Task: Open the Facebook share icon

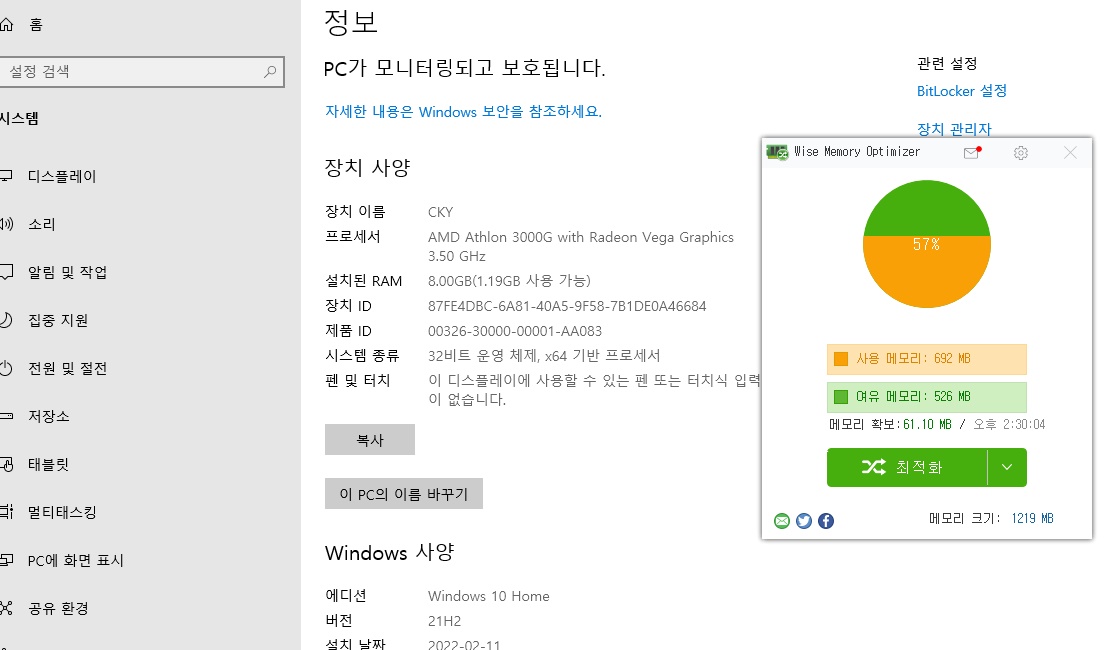Action: click(825, 521)
